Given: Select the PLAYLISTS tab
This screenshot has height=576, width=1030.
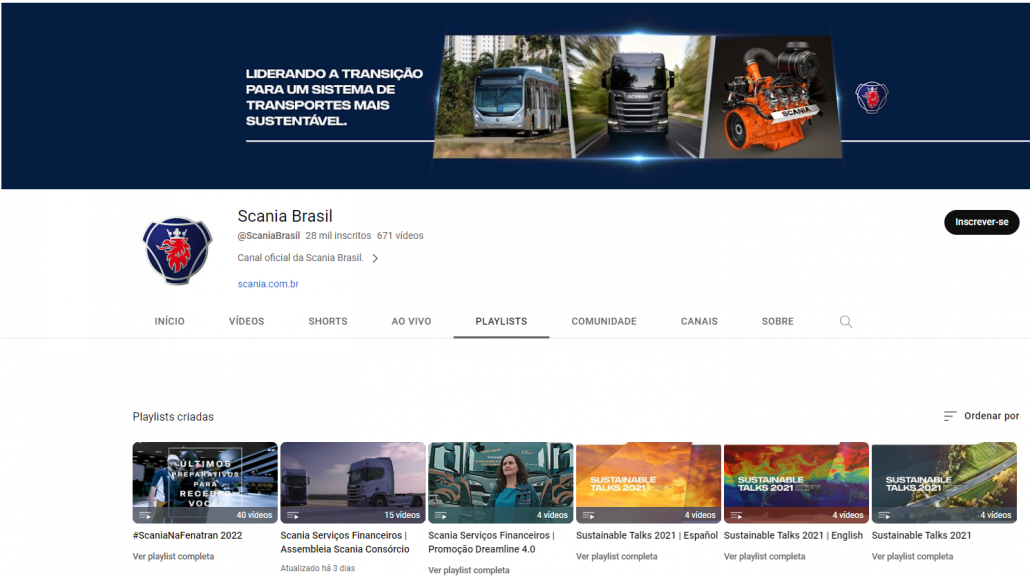Looking at the screenshot, I should point(501,321).
